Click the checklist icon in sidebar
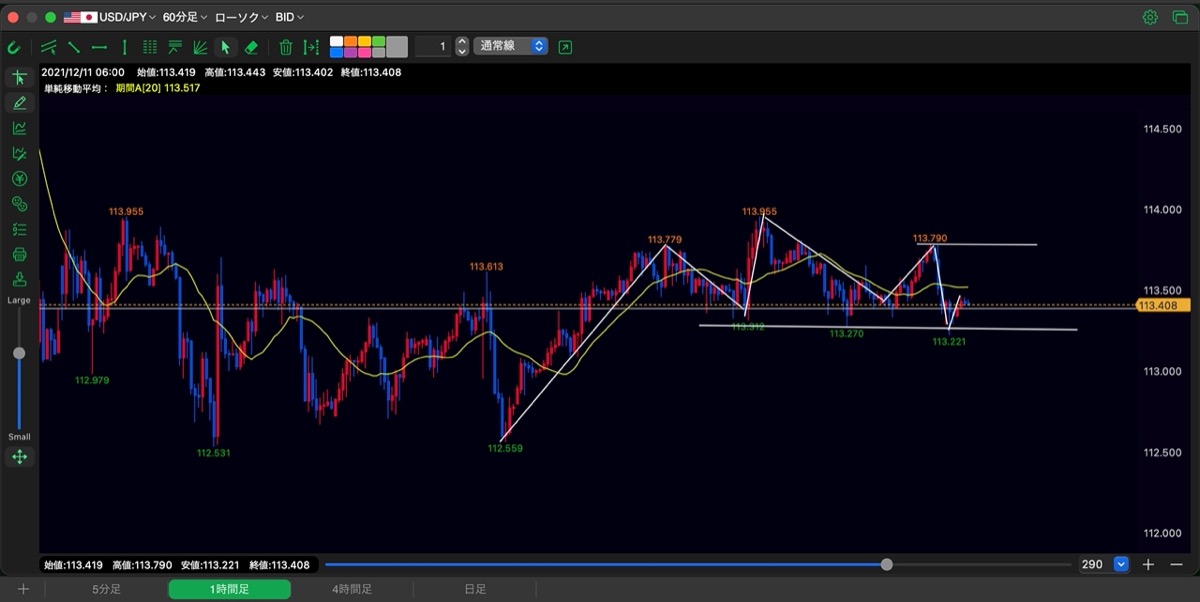Image resolution: width=1200 pixels, height=602 pixels. (x=19, y=229)
